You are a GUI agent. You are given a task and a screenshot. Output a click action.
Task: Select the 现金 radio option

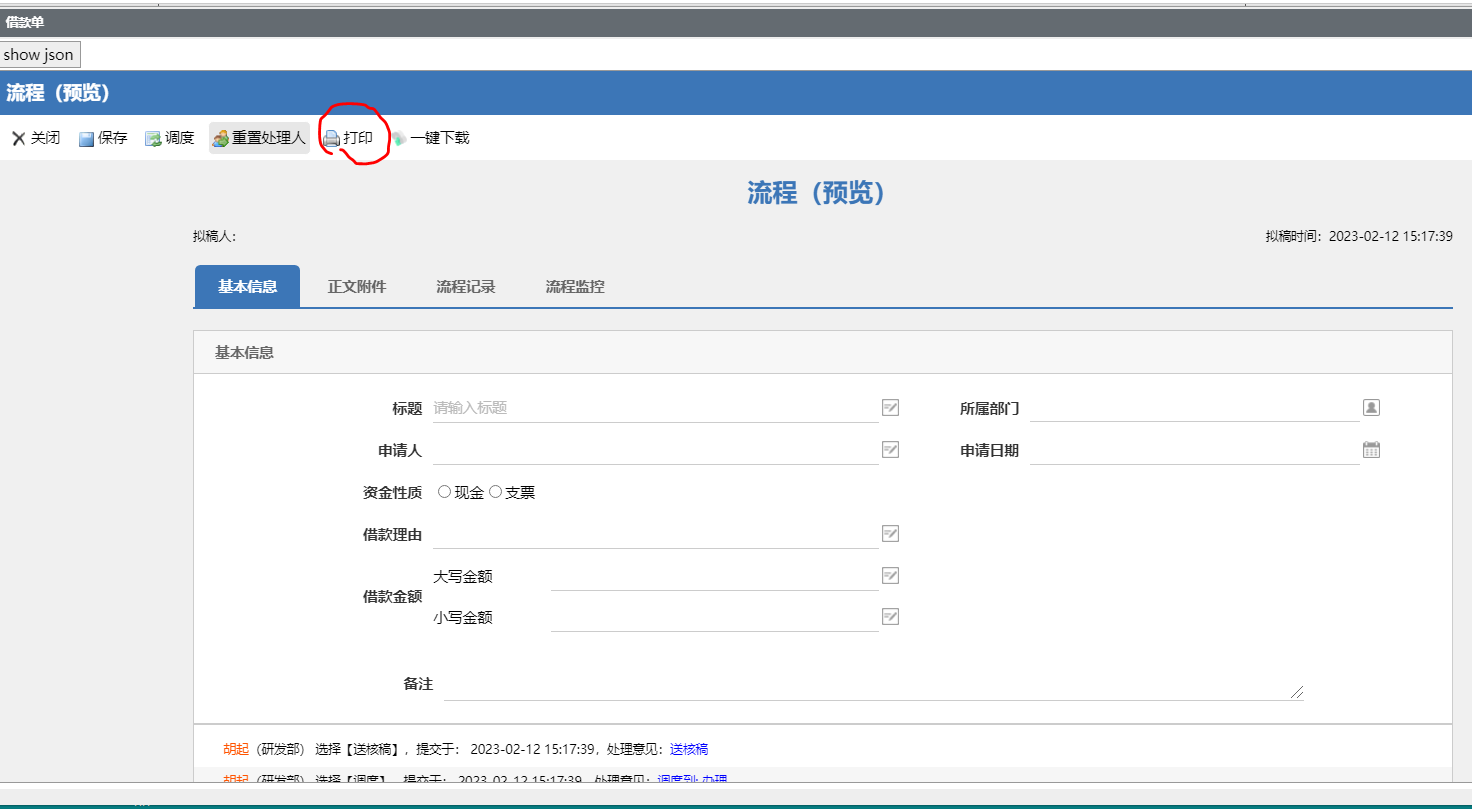(445, 492)
